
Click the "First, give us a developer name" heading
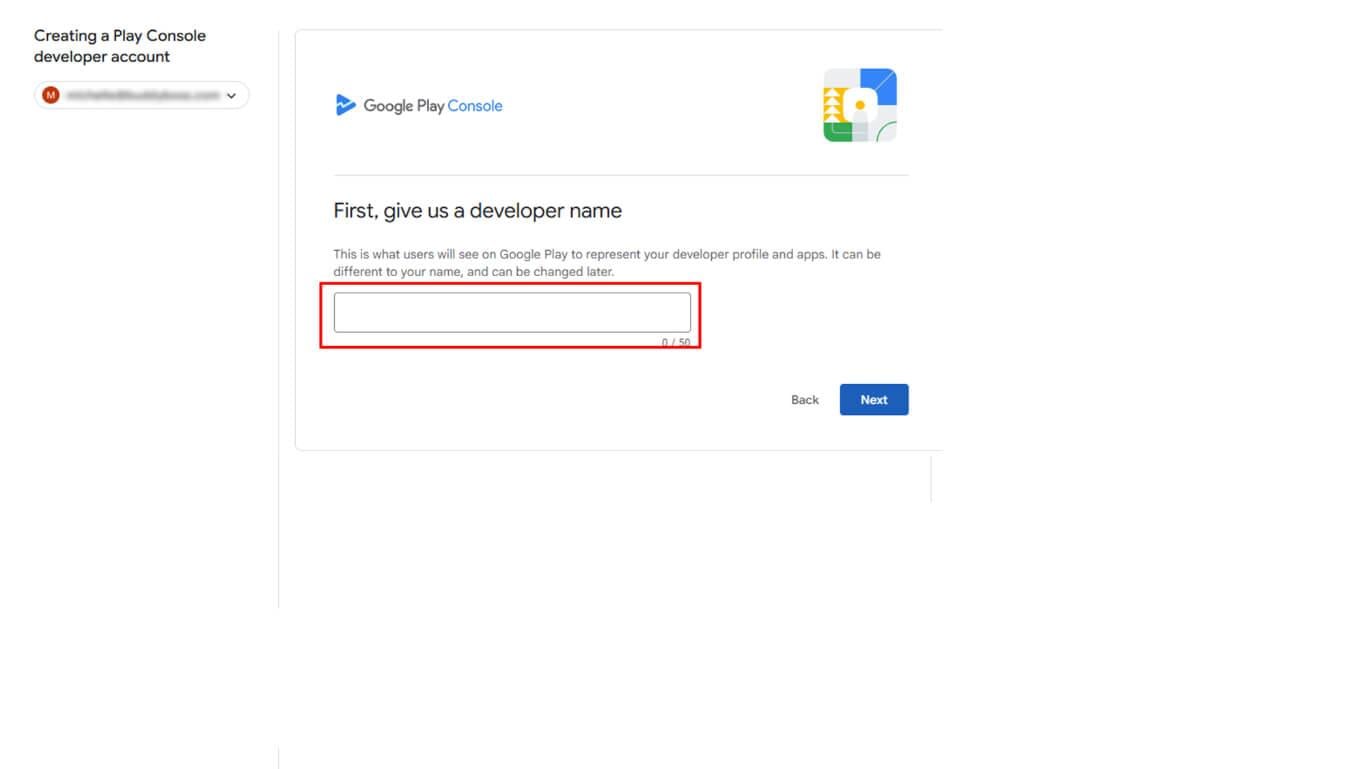point(477,211)
